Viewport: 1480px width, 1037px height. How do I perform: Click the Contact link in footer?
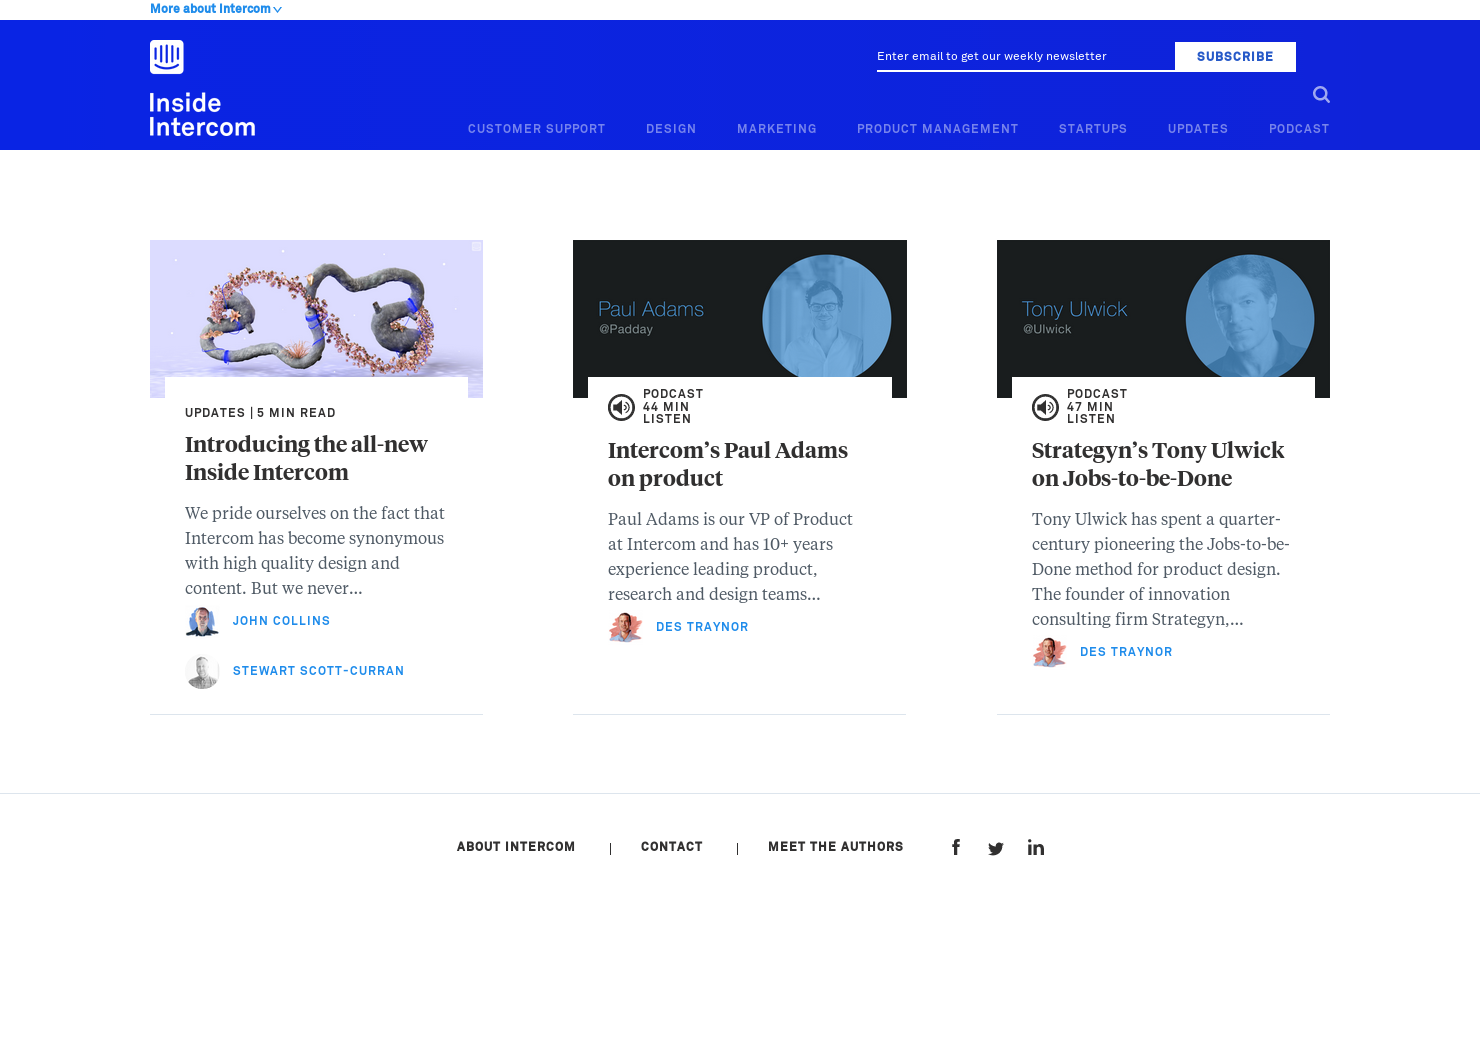(x=671, y=847)
